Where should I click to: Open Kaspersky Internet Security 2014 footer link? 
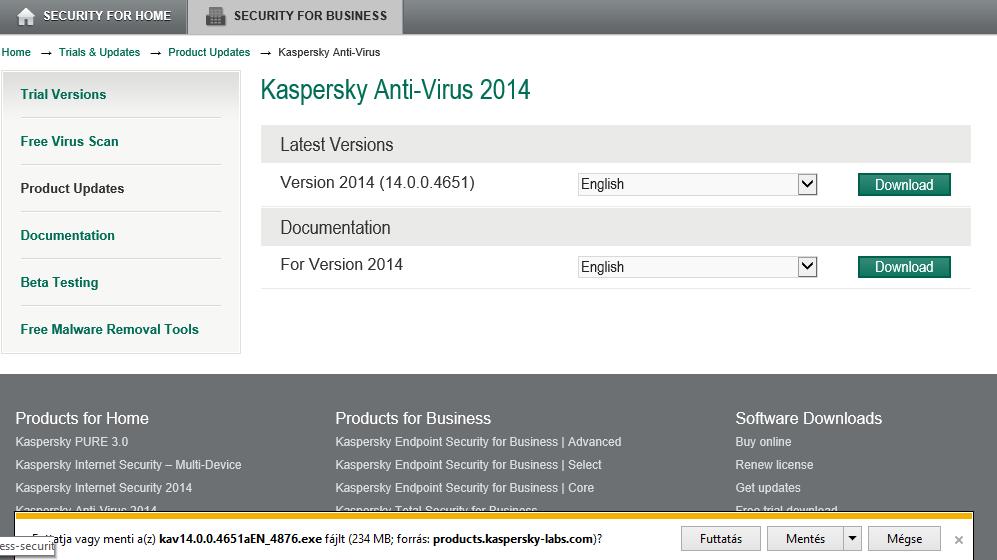tap(104, 488)
